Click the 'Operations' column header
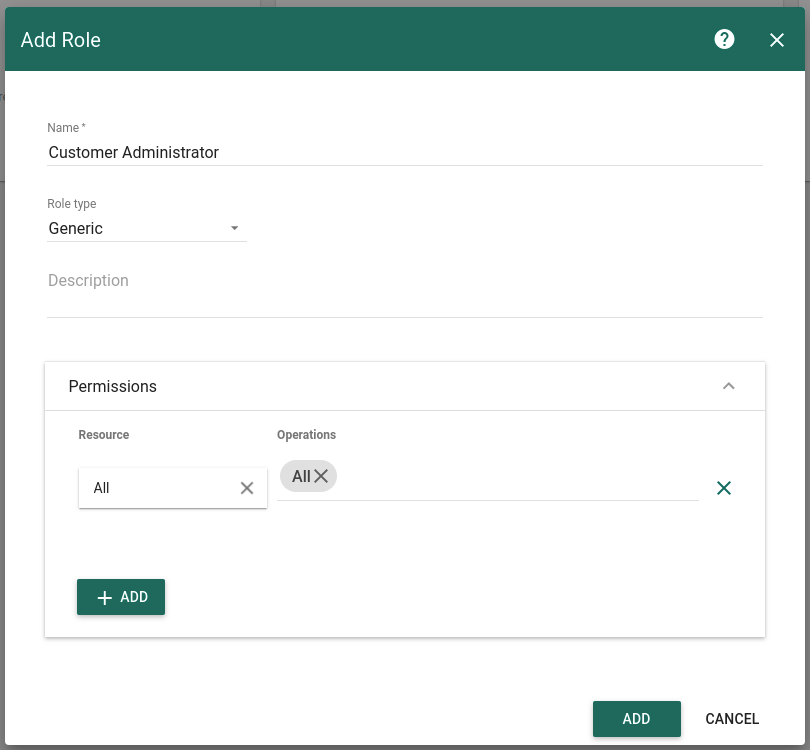Screen dimensions: 810x750 click(306, 435)
